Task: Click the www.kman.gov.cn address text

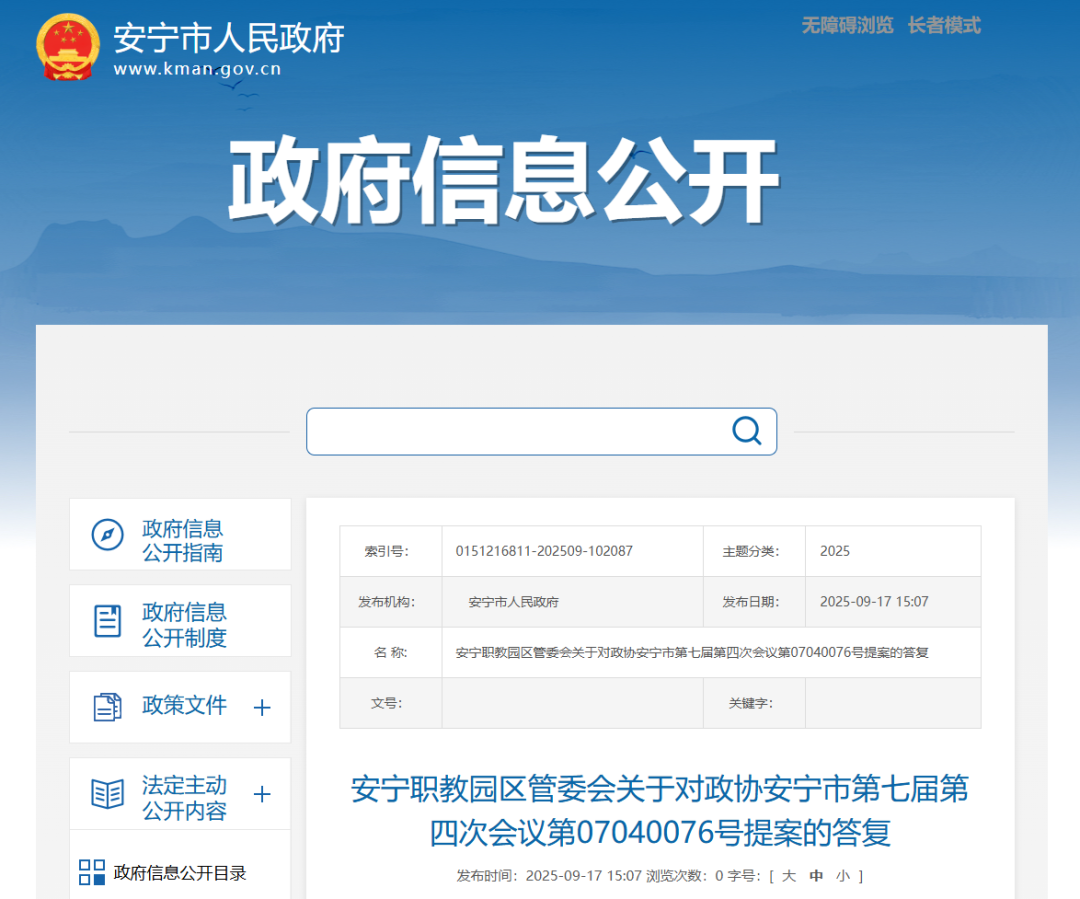Action: coord(198,69)
